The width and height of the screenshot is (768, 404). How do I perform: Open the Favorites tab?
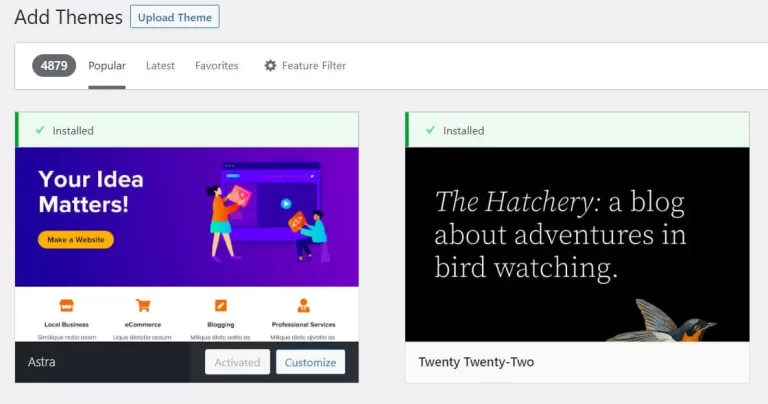pos(216,66)
